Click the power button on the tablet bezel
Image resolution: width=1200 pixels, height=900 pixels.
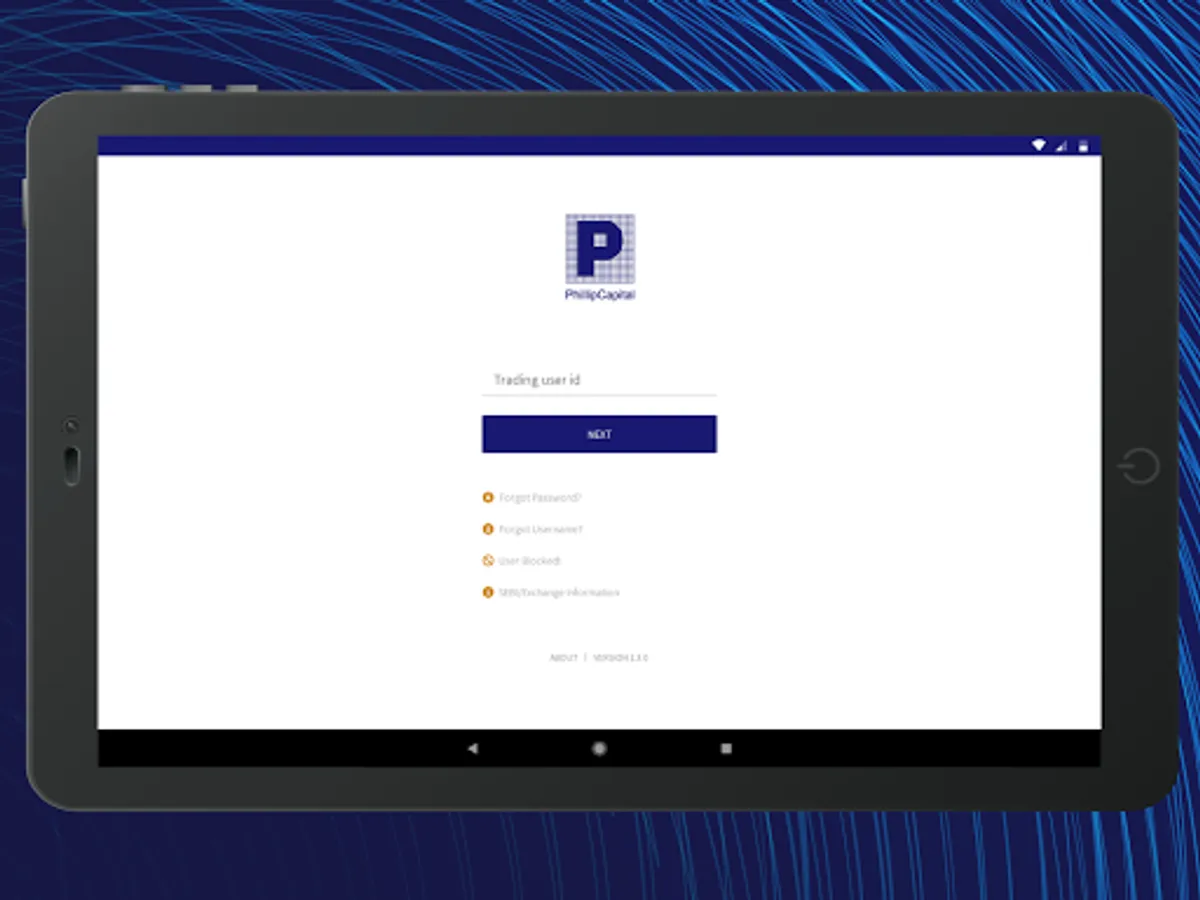[1139, 466]
